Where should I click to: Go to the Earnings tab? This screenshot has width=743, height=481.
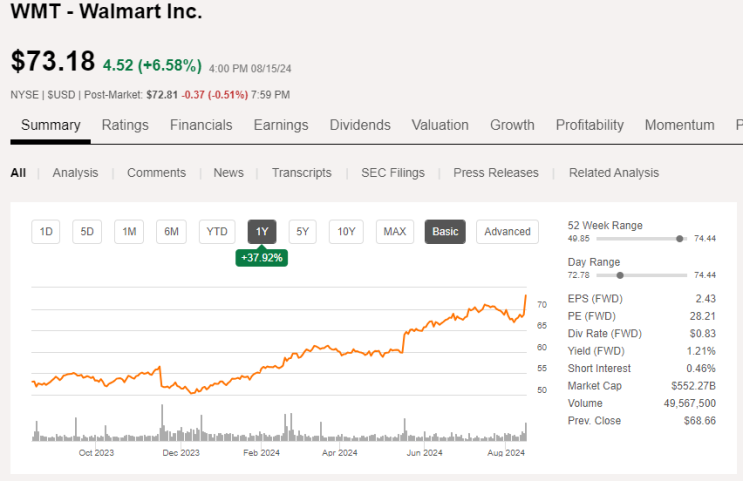pos(281,125)
